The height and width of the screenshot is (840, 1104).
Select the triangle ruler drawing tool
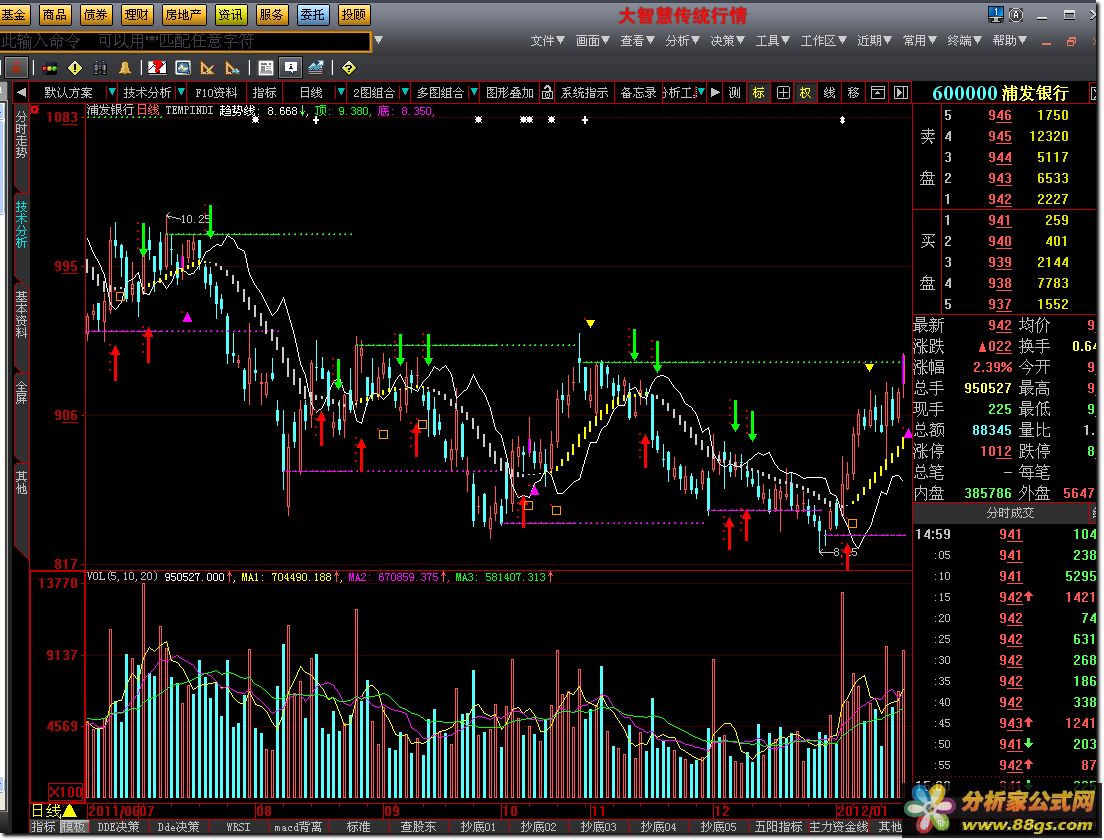click(x=207, y=68)
